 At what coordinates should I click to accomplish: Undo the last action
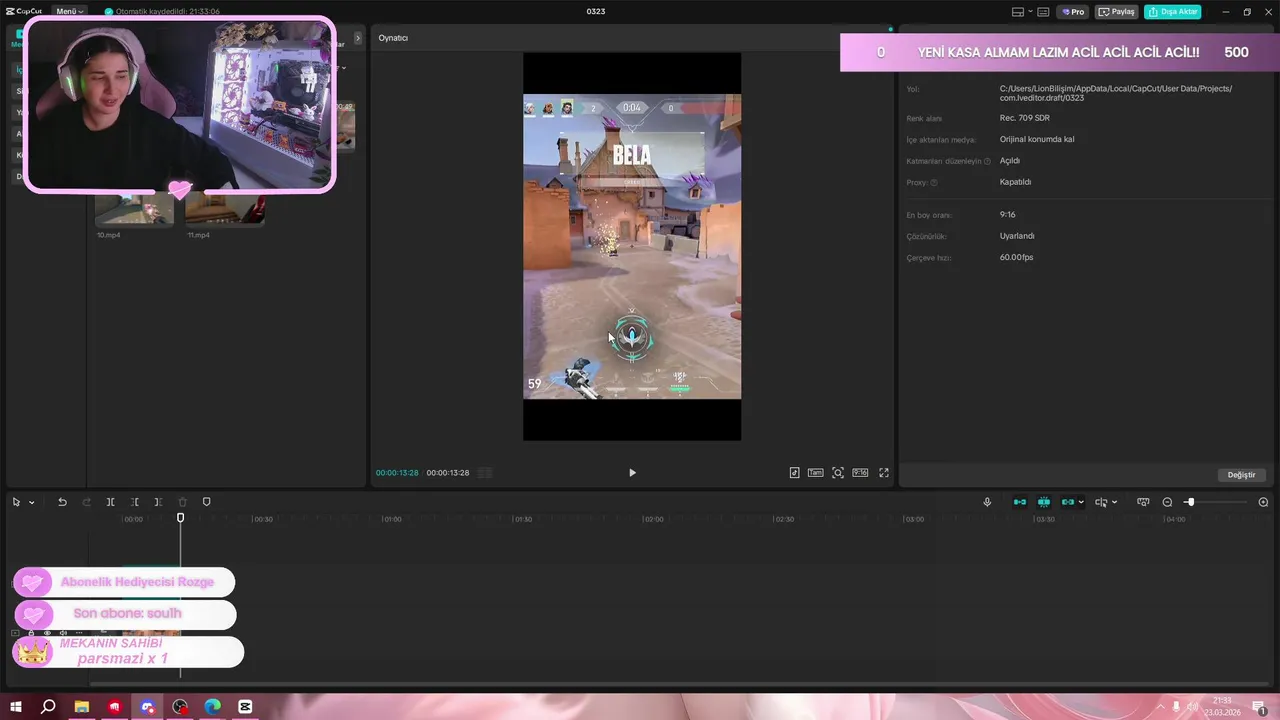62,502
